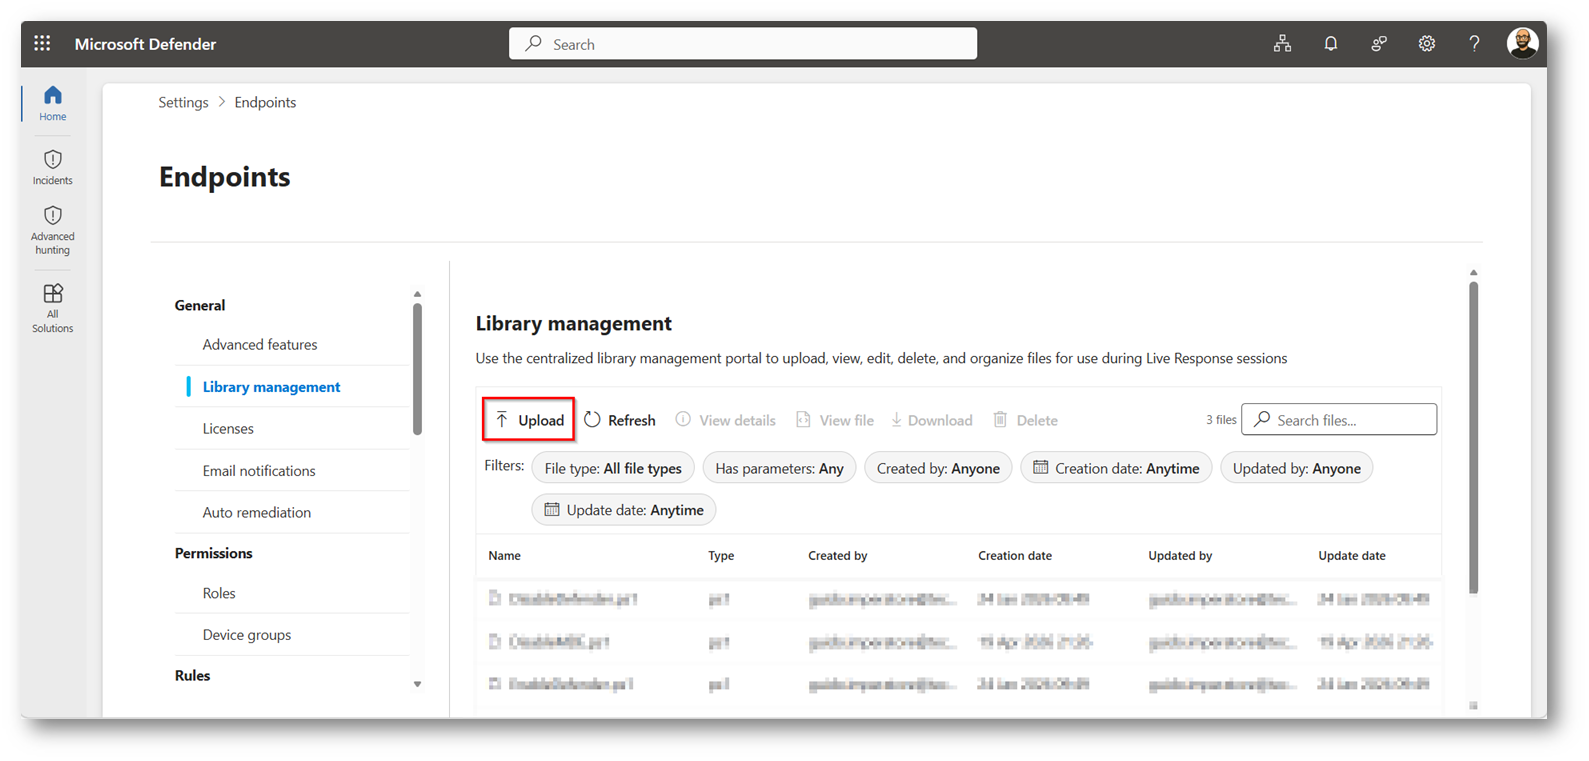Open the File type filter dropdown
The height and width of the screenshot is (761, 1589).
click(613, 468)
